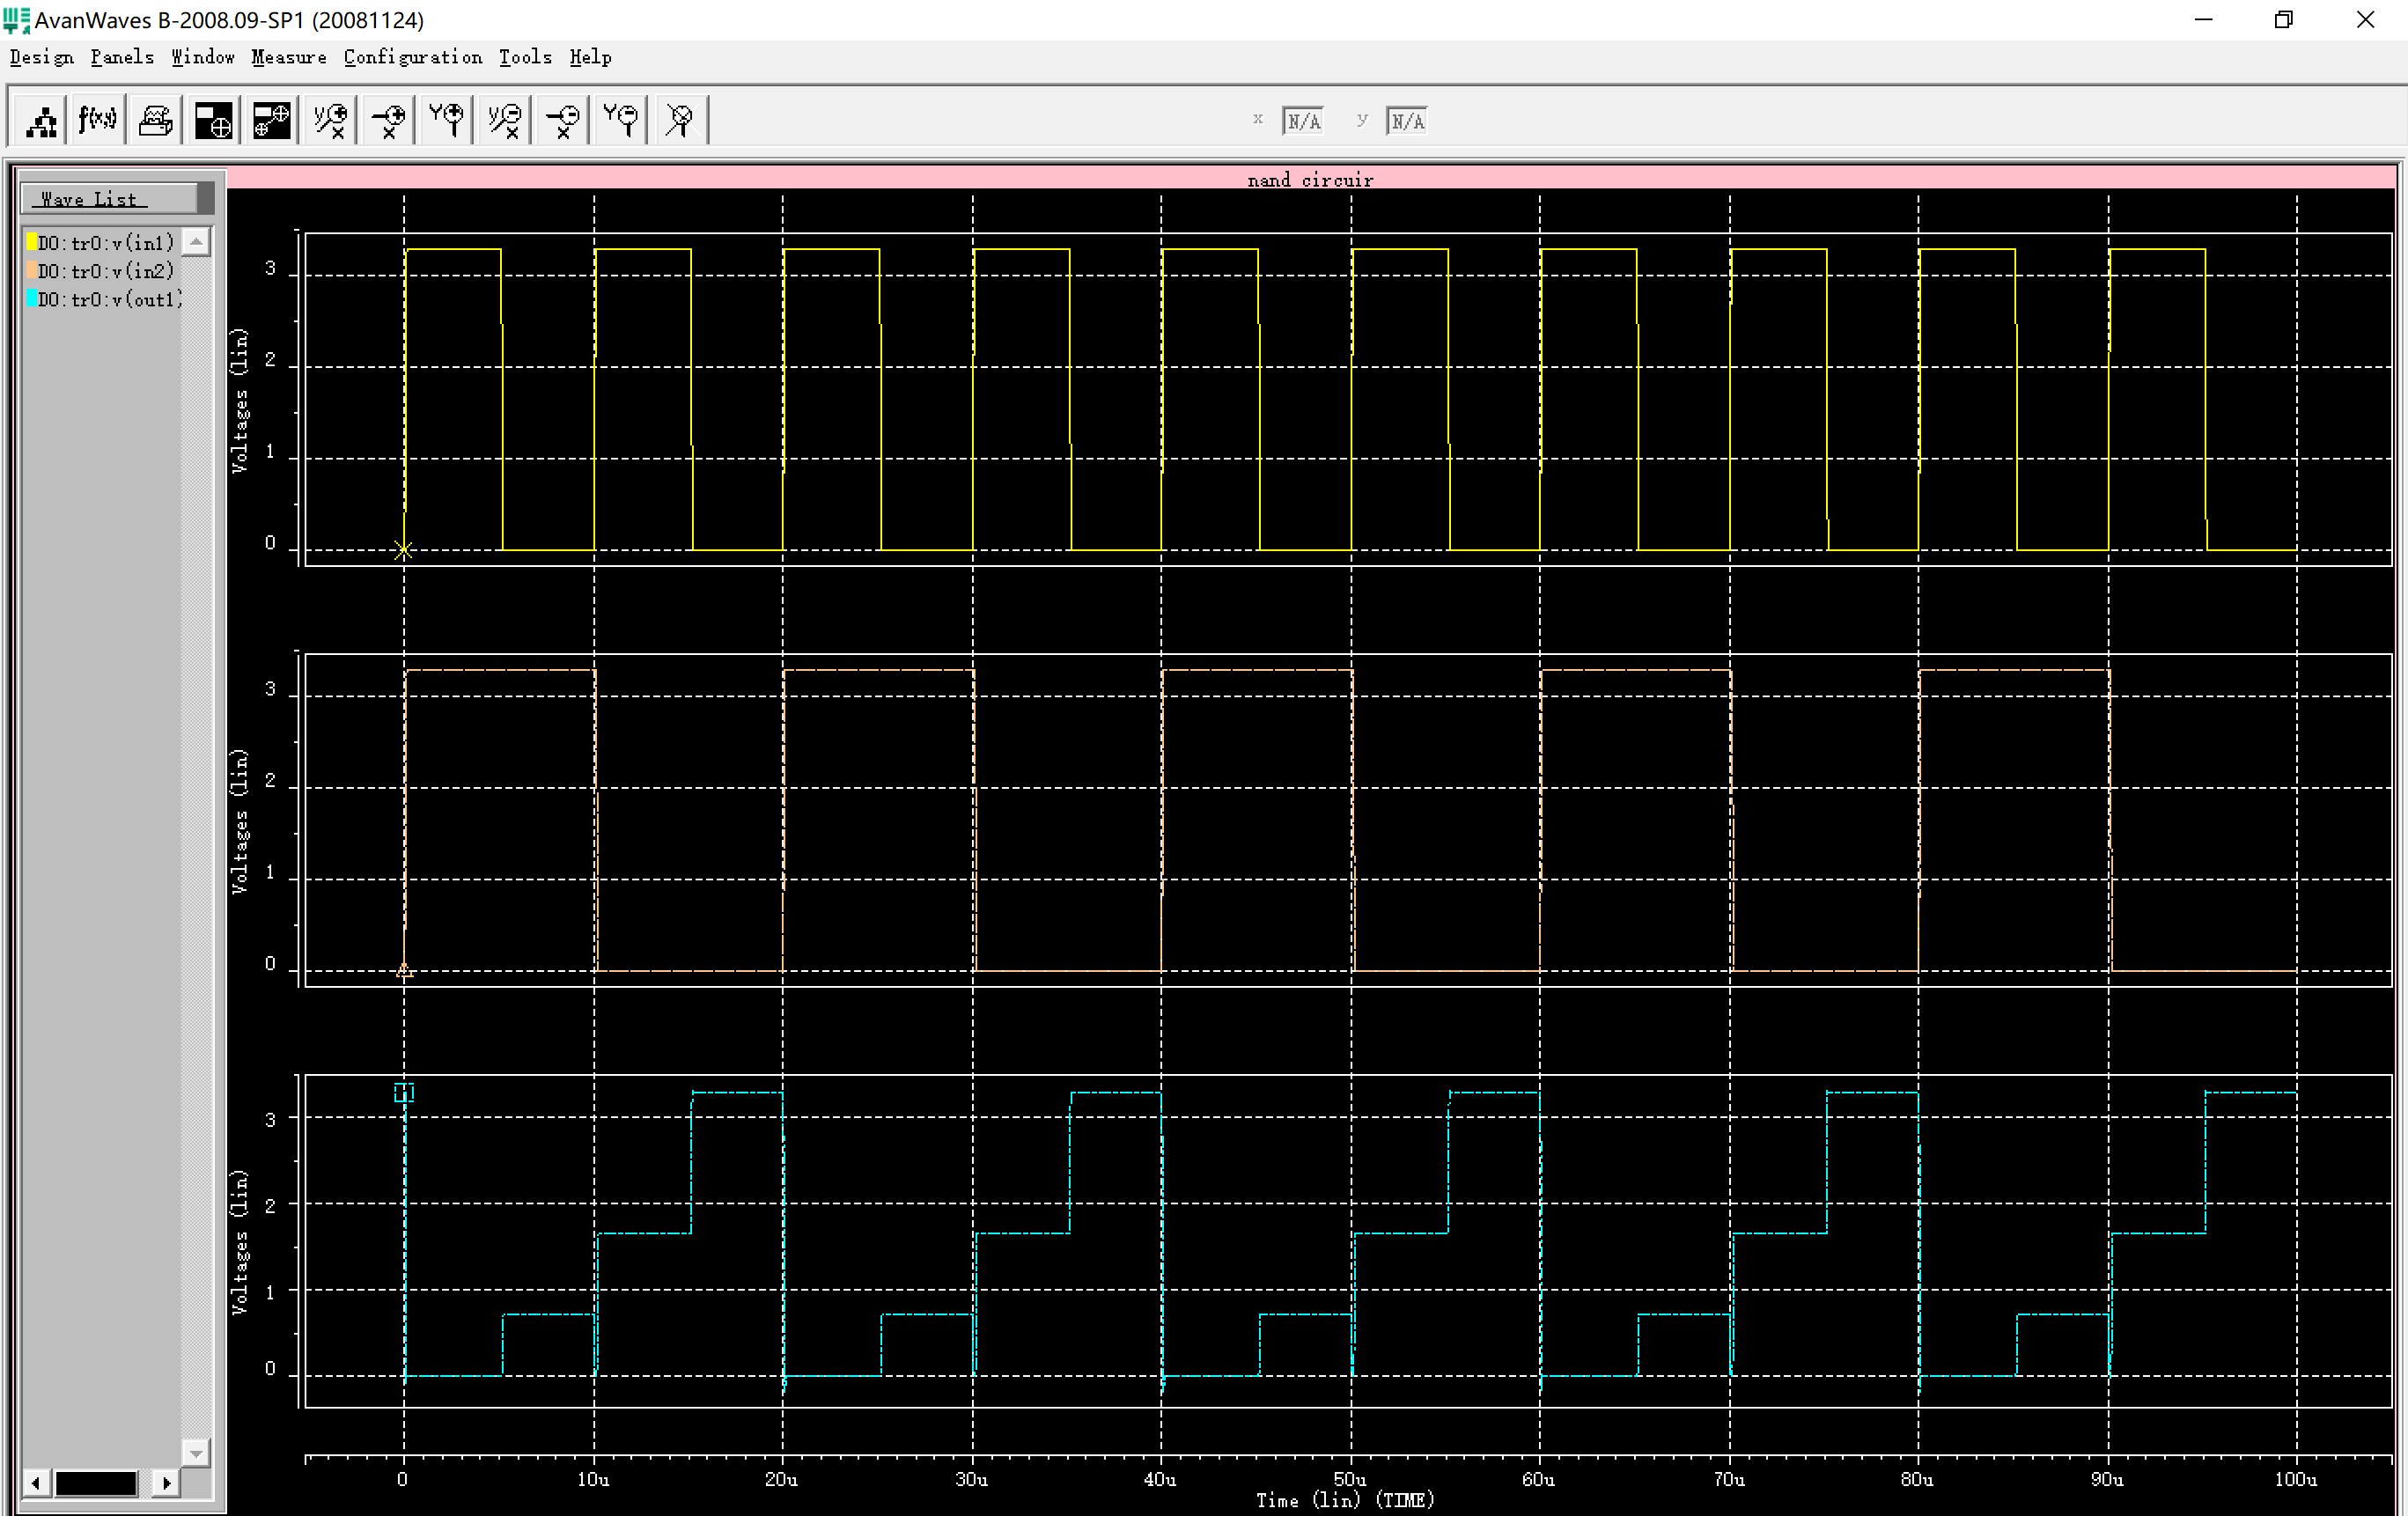Select the D0:tr0:v(in2) wave entry
Image resolution: width=2408 pixels, height=1516 pixels.
[103, 270]
